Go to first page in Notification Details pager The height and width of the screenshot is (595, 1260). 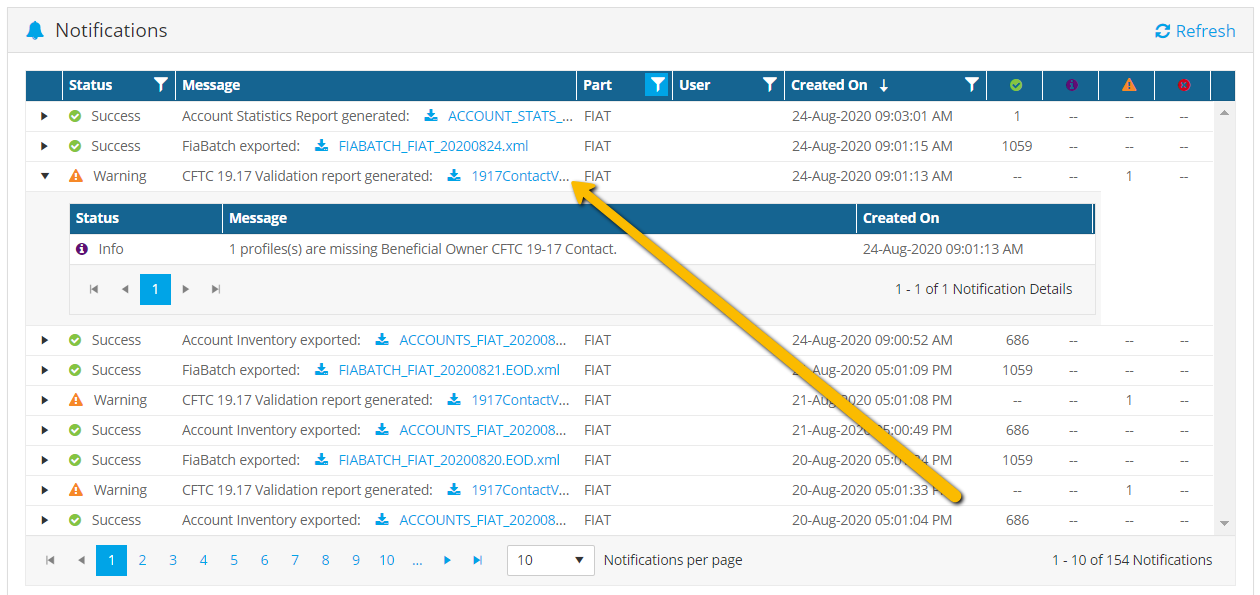pyautogui.click(x=94, y=289)
